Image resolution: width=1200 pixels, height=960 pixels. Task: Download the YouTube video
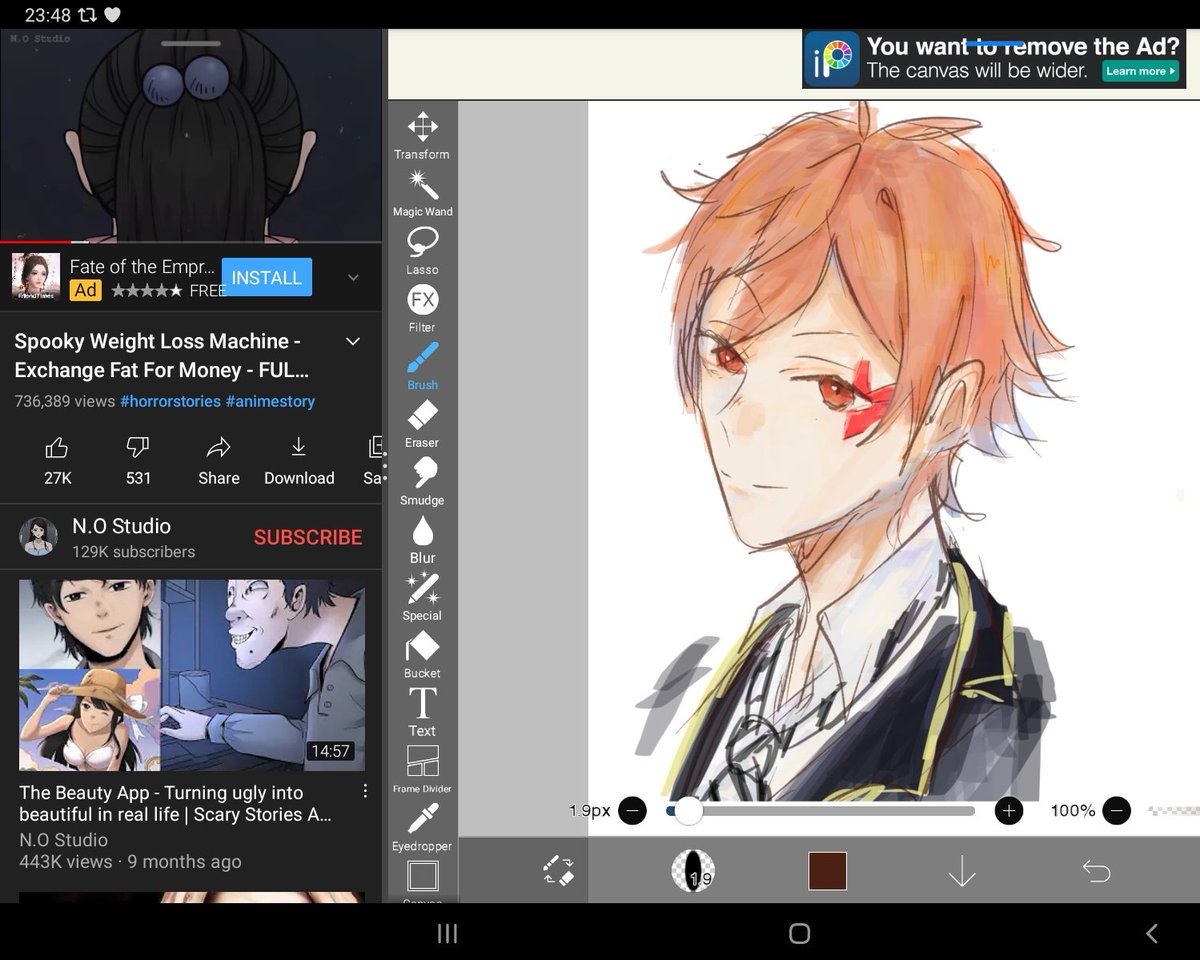(x=299, y=461)
